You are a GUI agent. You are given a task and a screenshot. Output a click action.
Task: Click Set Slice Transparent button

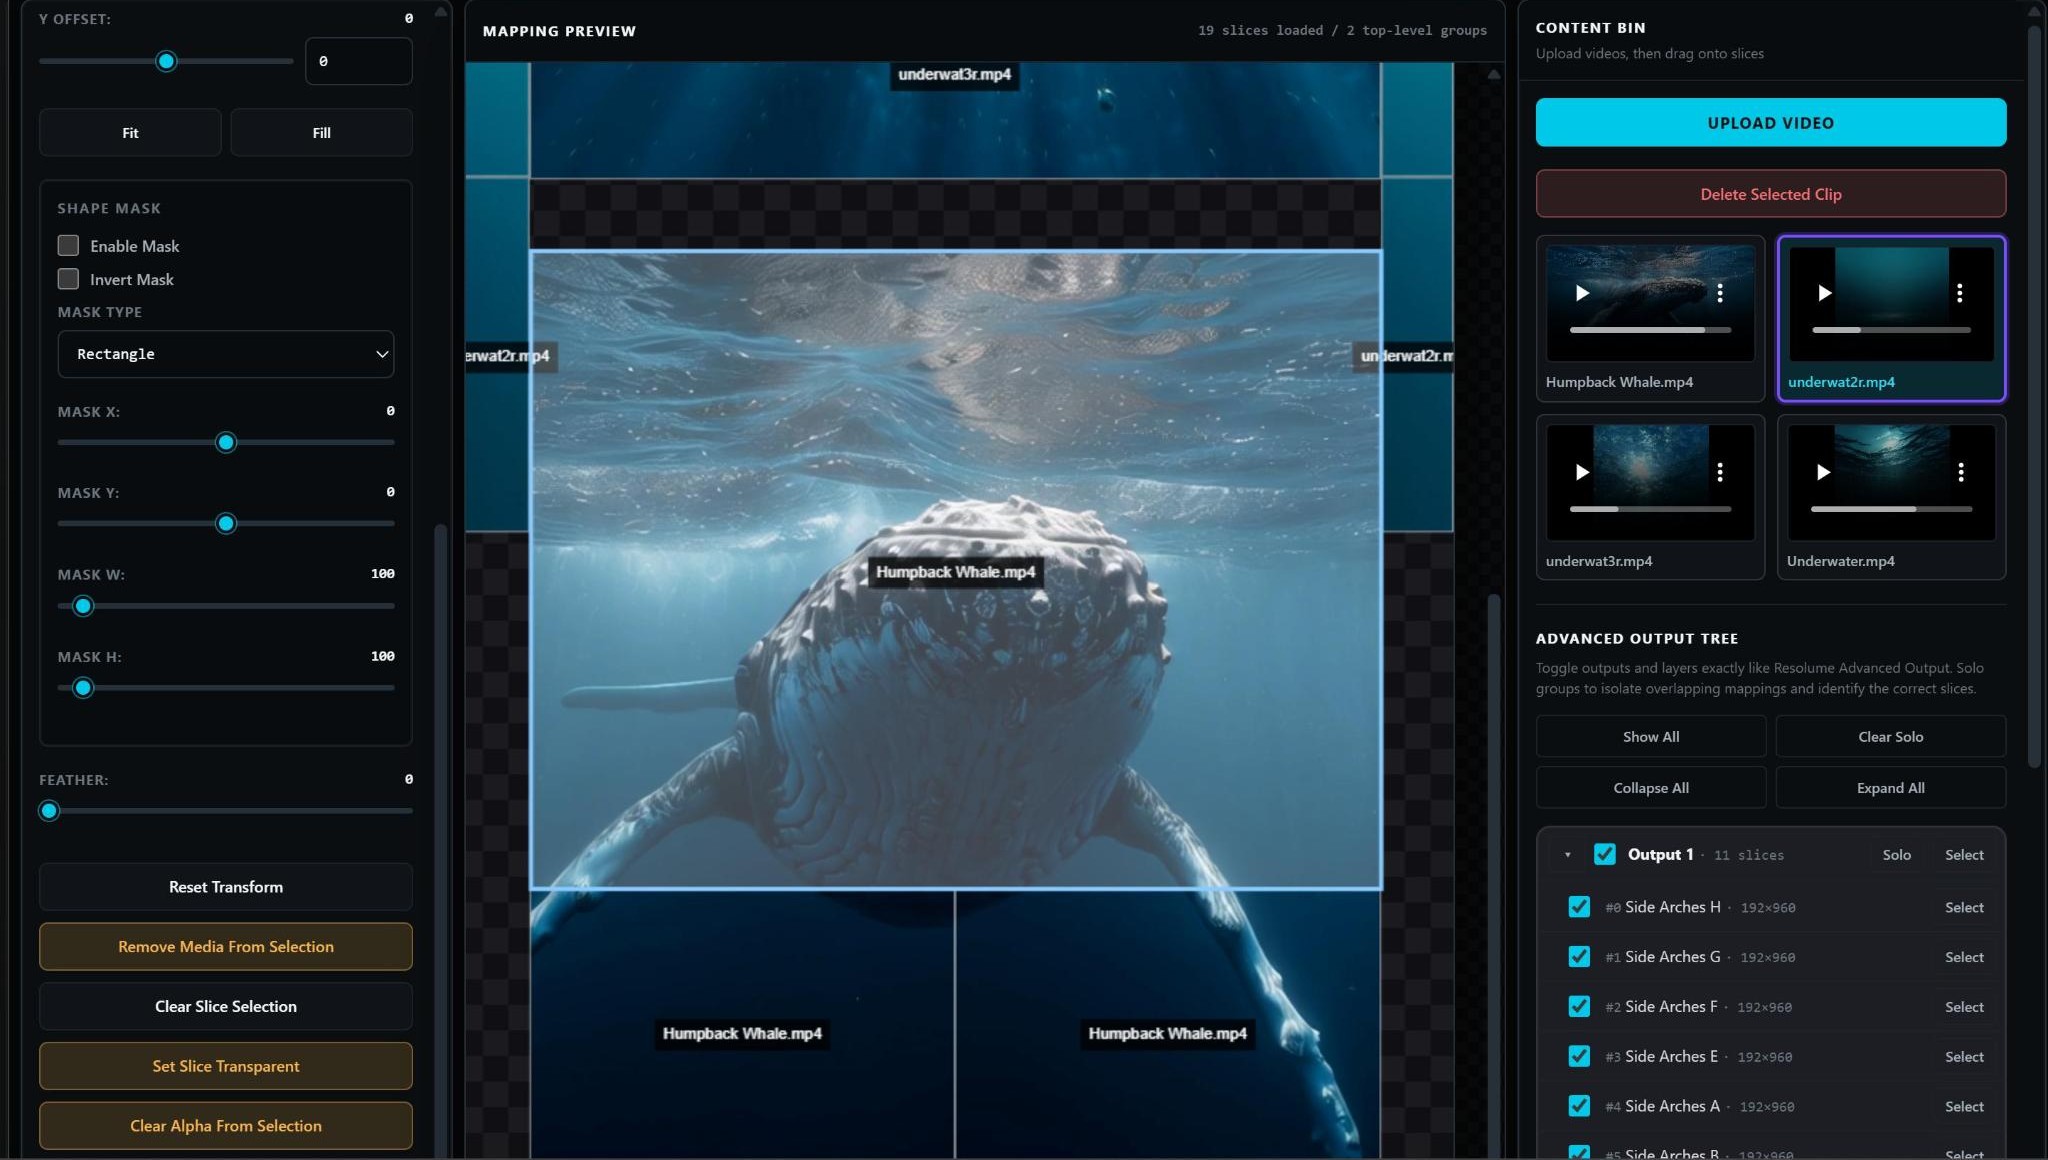click(226, 1066)
